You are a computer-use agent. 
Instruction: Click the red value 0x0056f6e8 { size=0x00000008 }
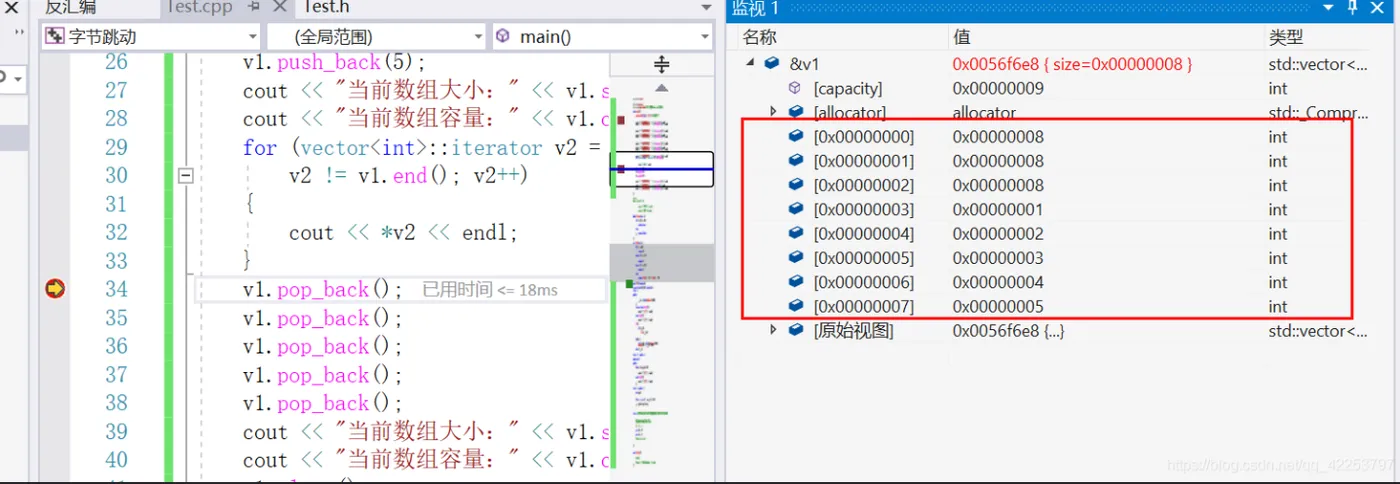coord(1072,64)
